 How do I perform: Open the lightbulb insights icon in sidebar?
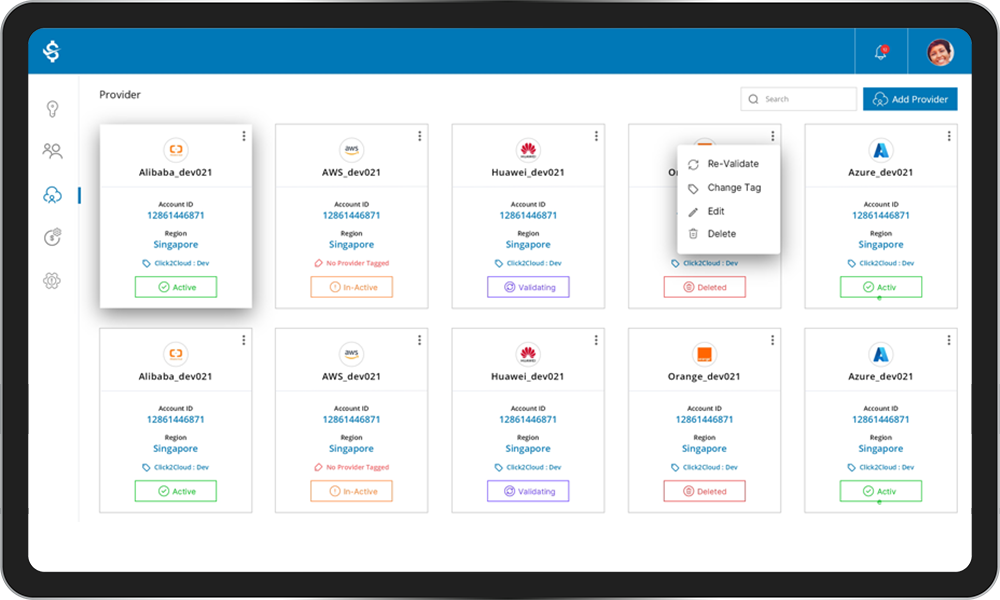pyautogui.click(x=52, y=109)
